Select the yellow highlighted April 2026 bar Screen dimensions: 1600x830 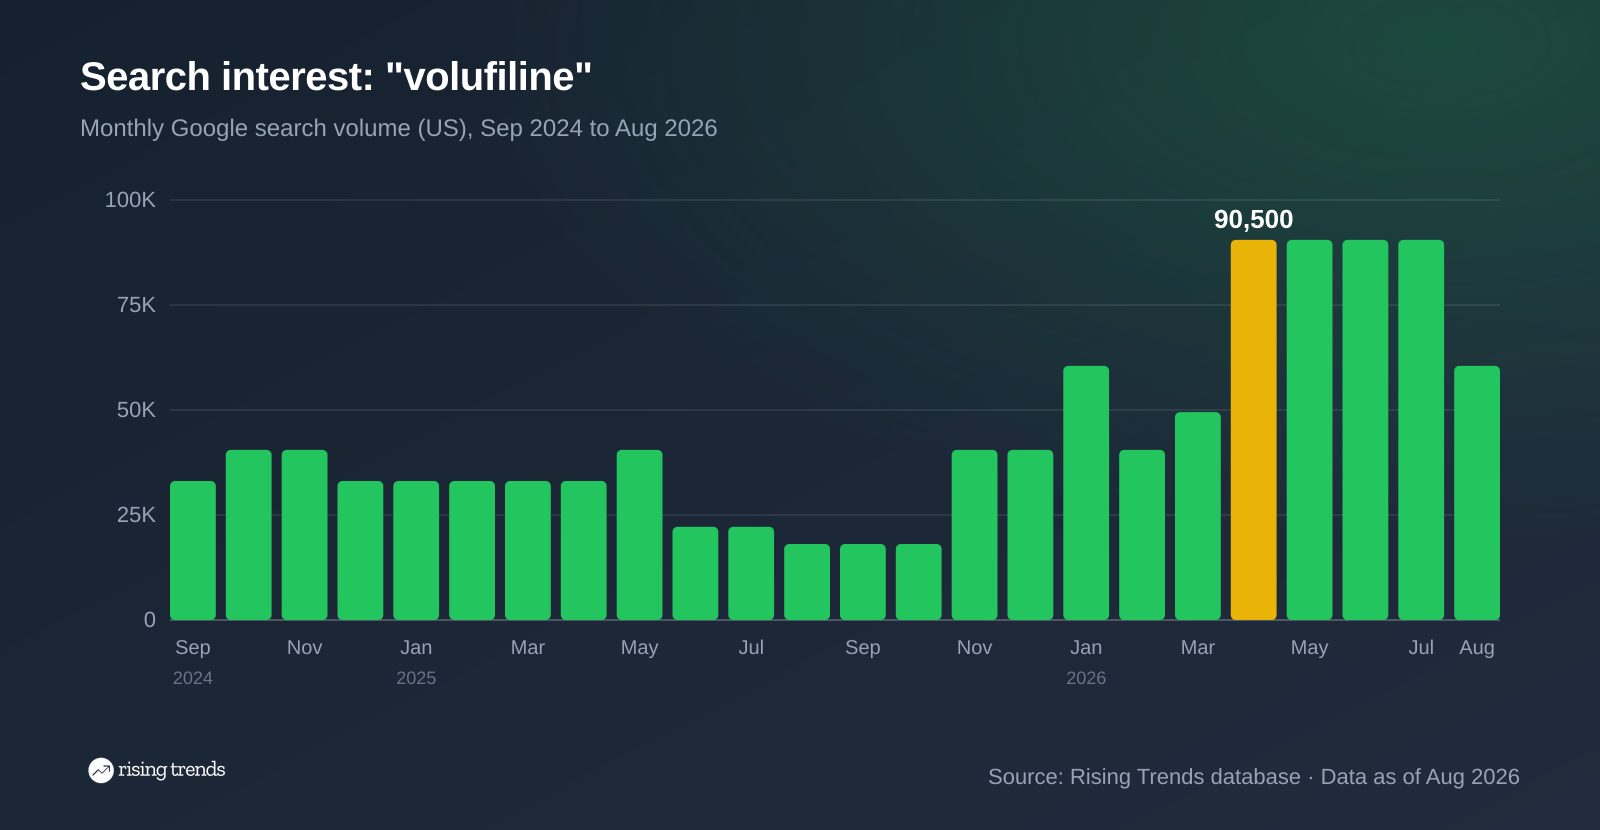click(1253, 430)
